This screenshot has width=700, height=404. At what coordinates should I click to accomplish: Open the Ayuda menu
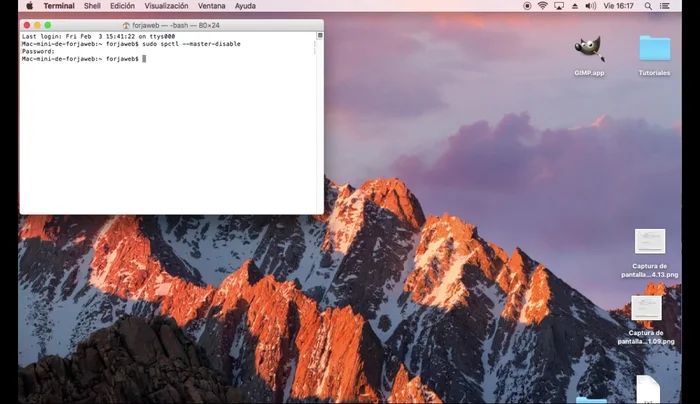pyautogui.click(x=245, y=6)
